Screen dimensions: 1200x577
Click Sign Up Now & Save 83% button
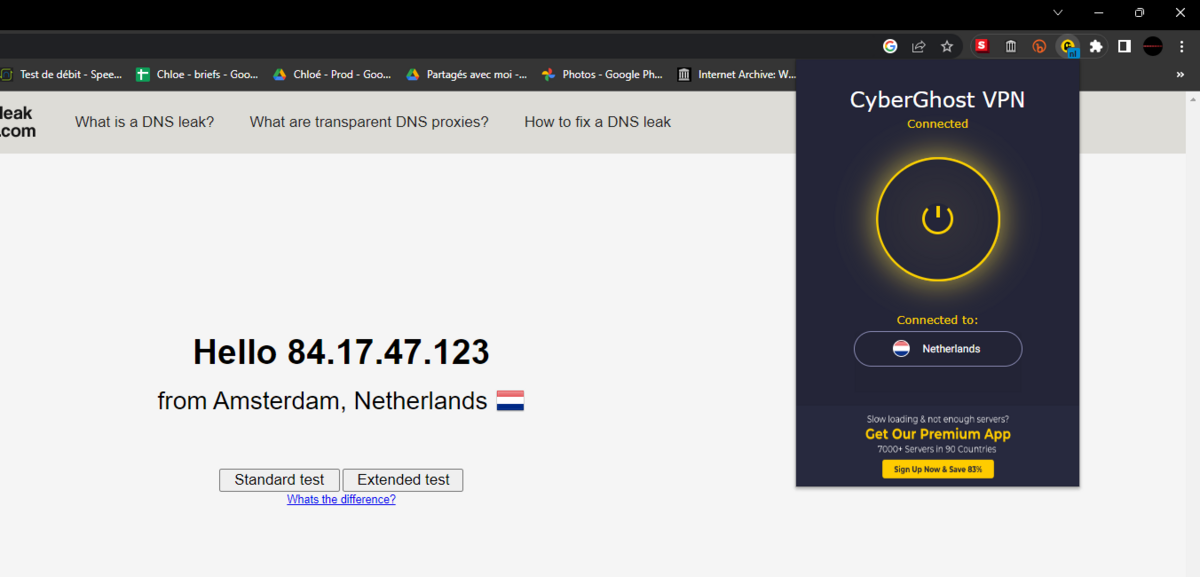pyautogui.click(x=938, y=469)
